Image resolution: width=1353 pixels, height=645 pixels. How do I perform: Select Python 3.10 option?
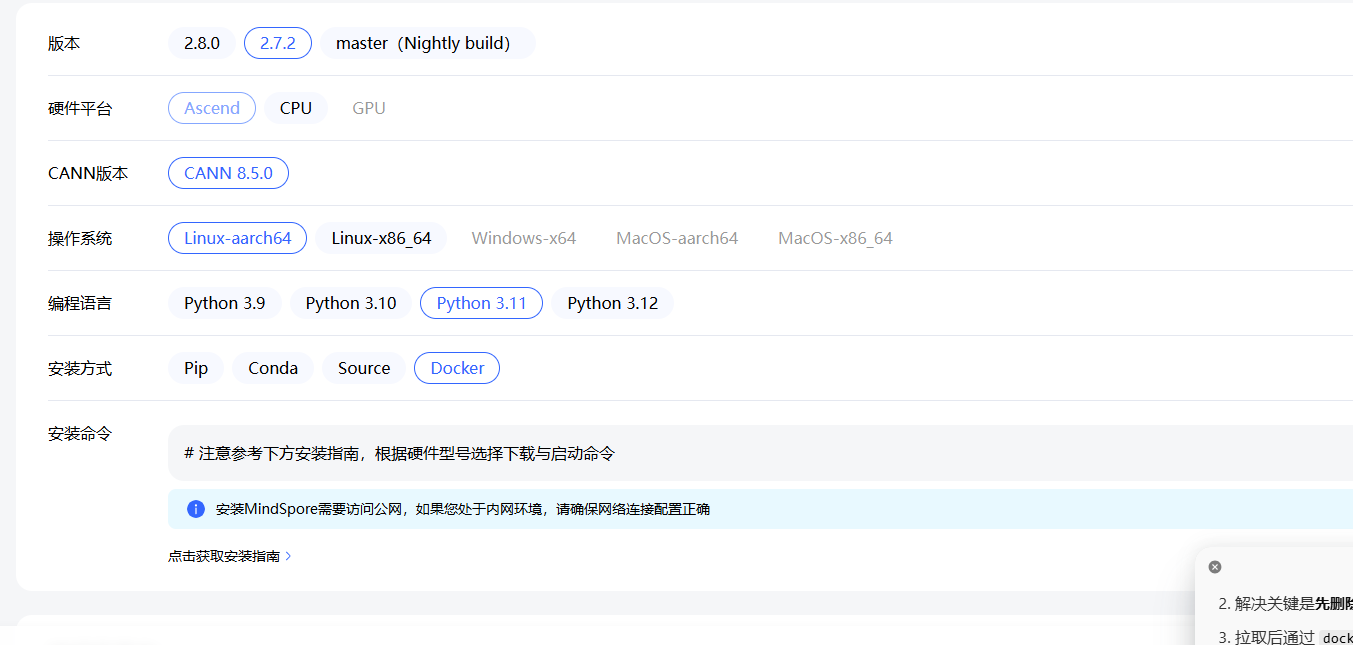pyautogui.click(x=351, y=303)
